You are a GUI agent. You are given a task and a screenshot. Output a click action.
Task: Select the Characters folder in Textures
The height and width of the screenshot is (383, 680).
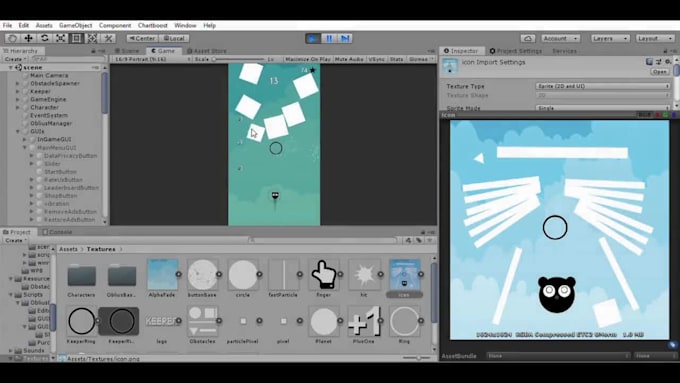82,278
